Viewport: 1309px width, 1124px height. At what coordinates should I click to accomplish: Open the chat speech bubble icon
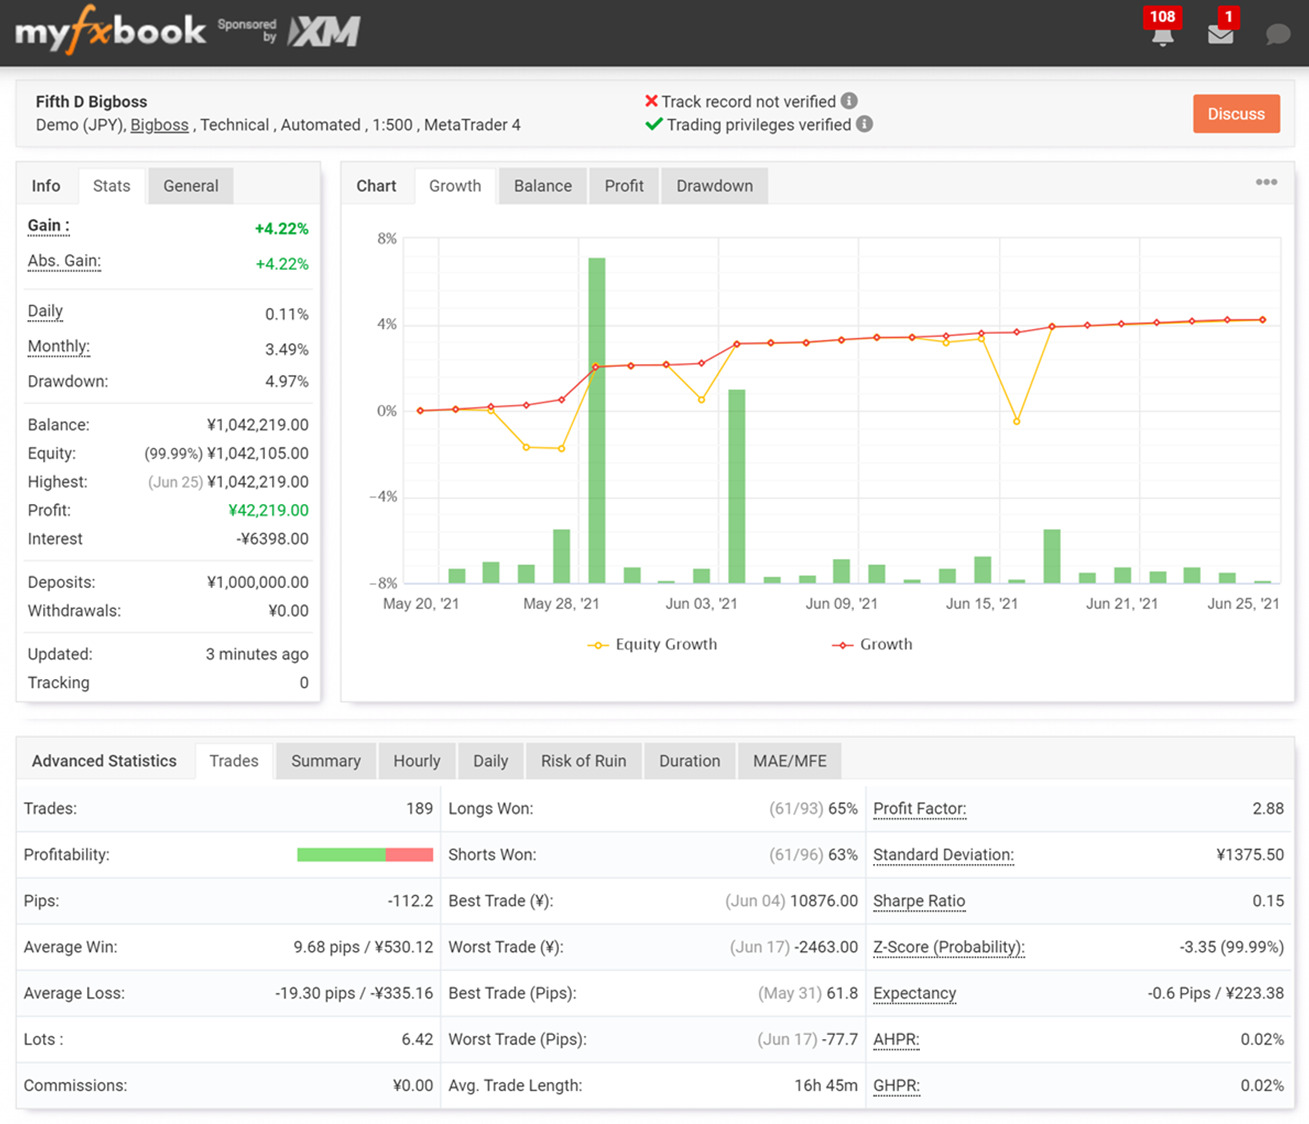1277,35
